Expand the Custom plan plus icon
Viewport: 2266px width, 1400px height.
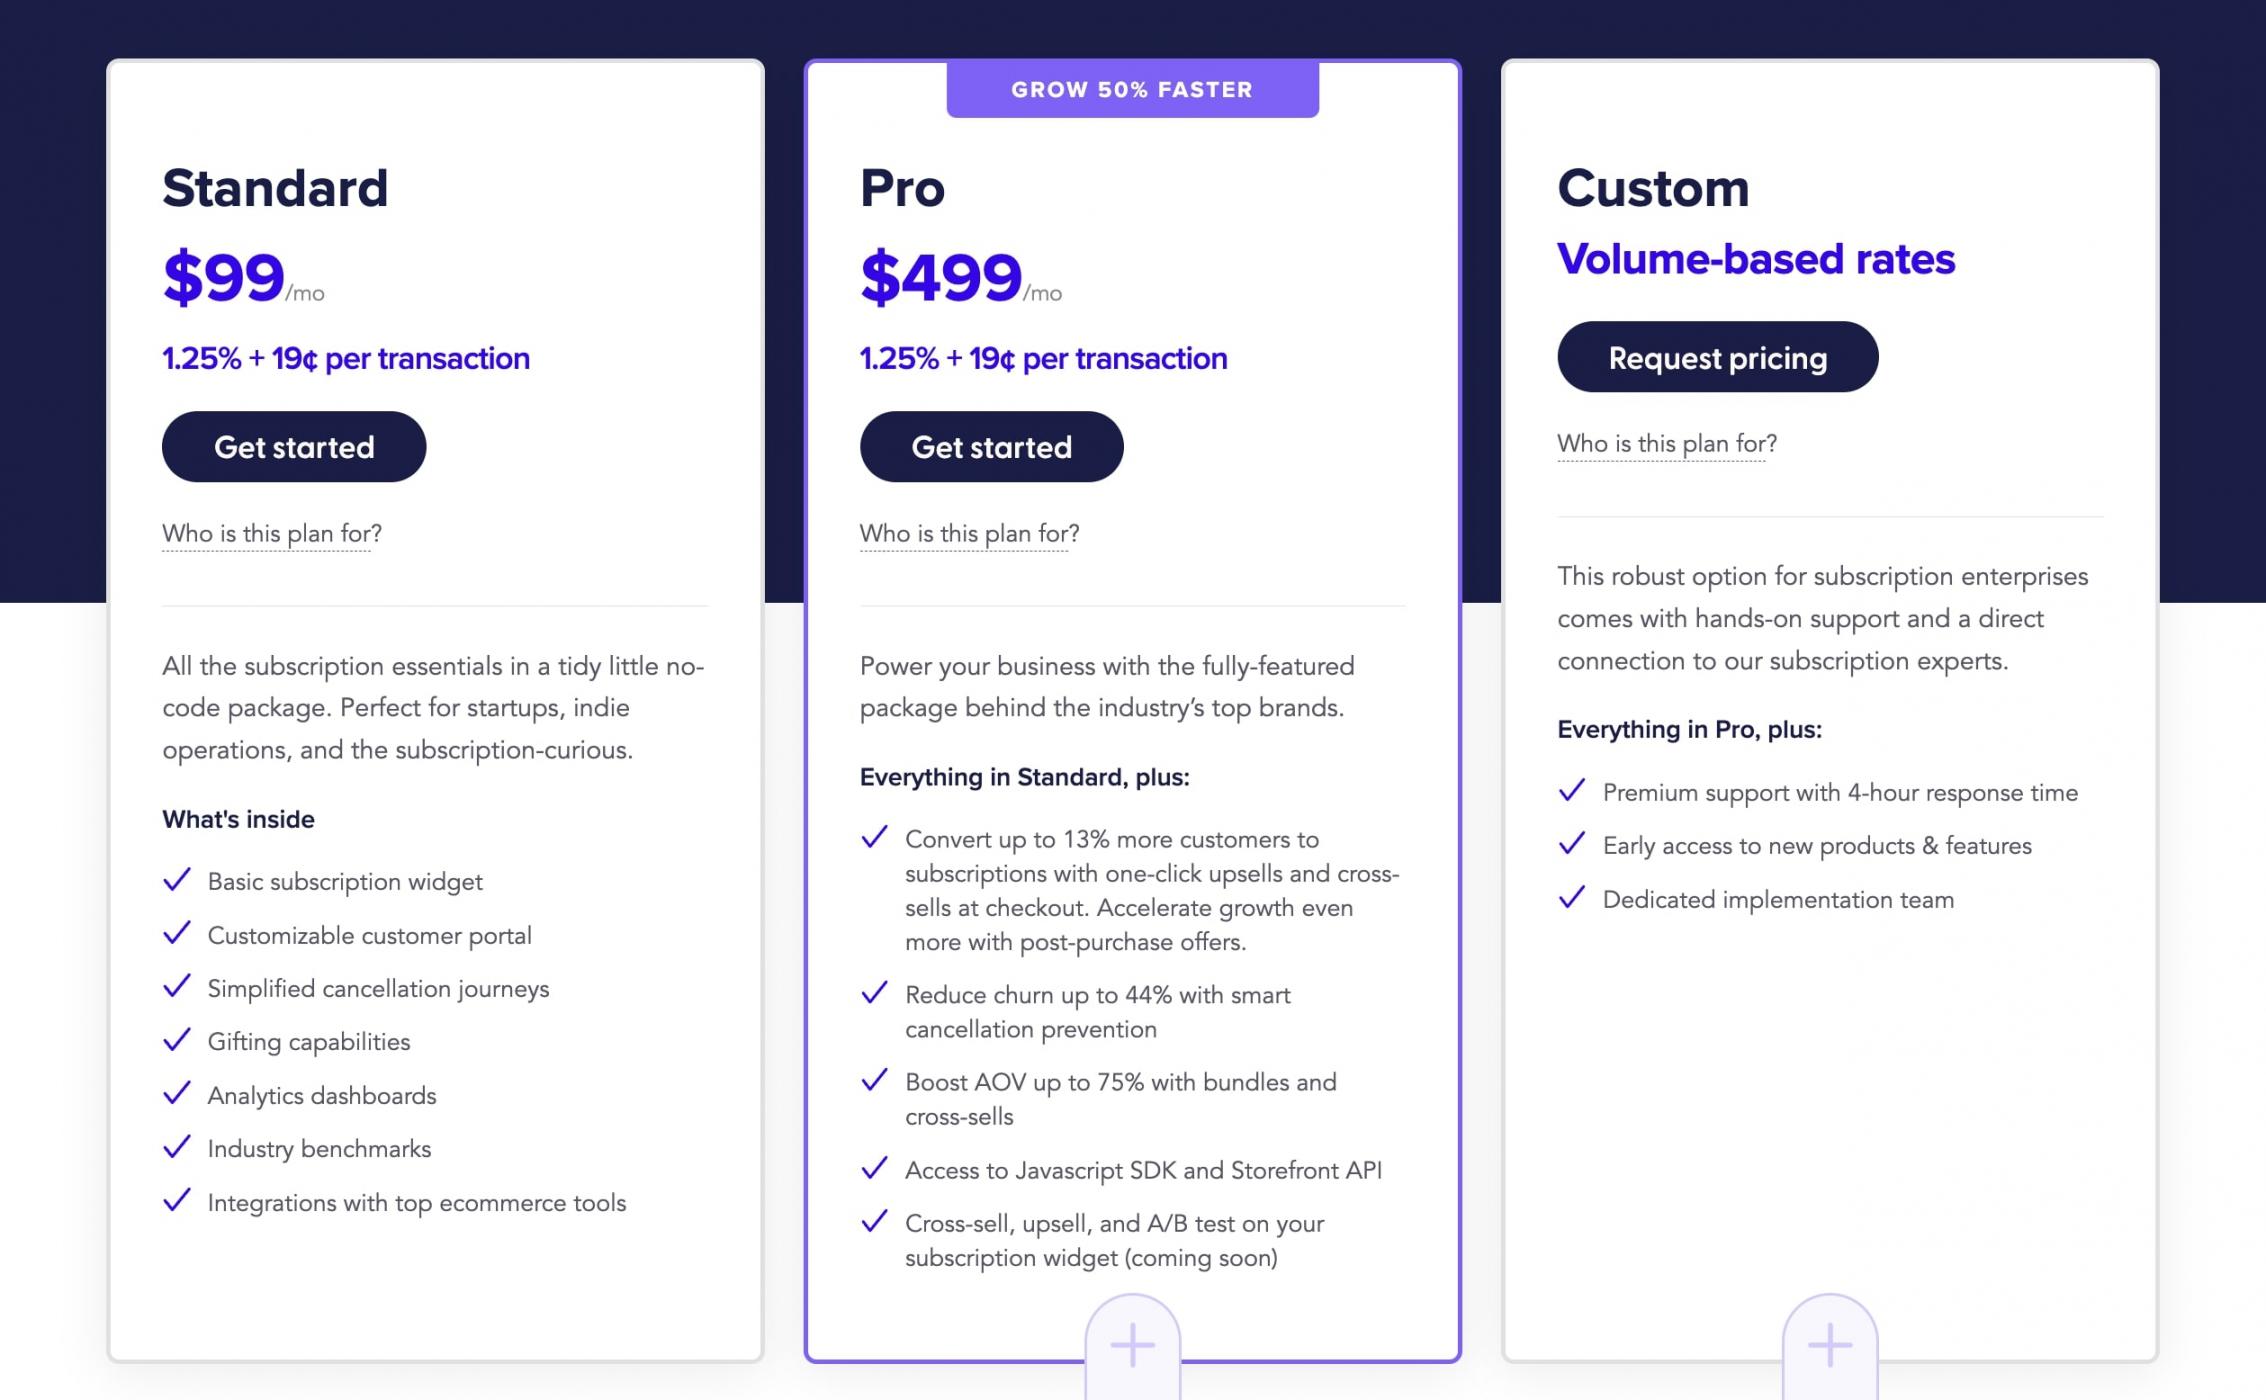(x=1829, y=1345)
